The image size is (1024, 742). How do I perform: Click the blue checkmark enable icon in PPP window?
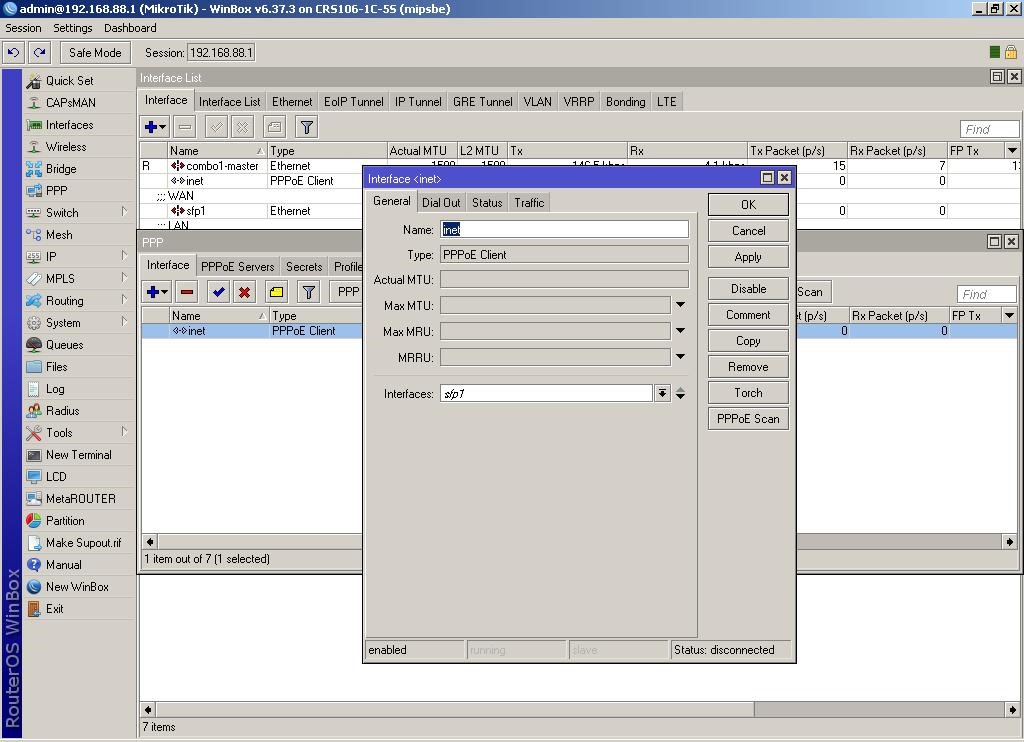[218, 292]
